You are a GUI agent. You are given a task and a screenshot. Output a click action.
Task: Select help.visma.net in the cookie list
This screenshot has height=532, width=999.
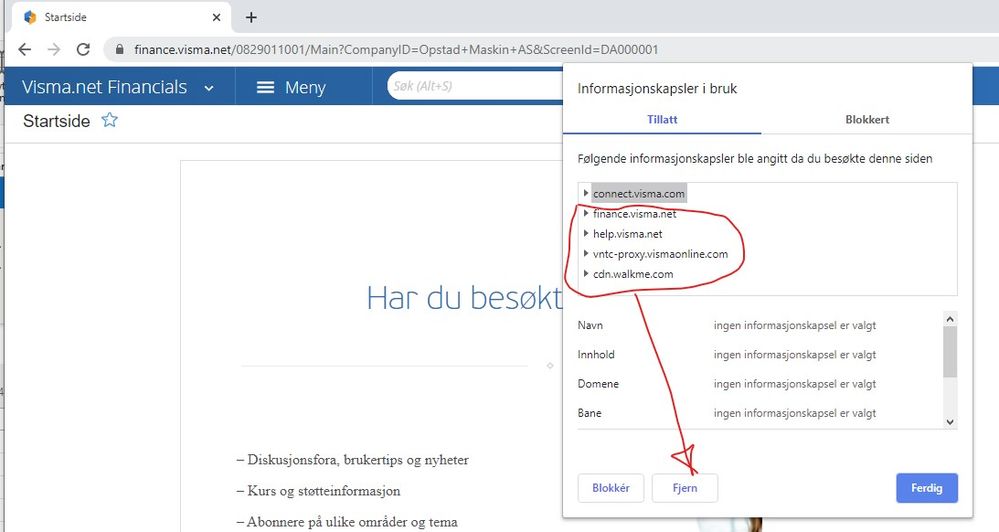(x=628, y=234)
